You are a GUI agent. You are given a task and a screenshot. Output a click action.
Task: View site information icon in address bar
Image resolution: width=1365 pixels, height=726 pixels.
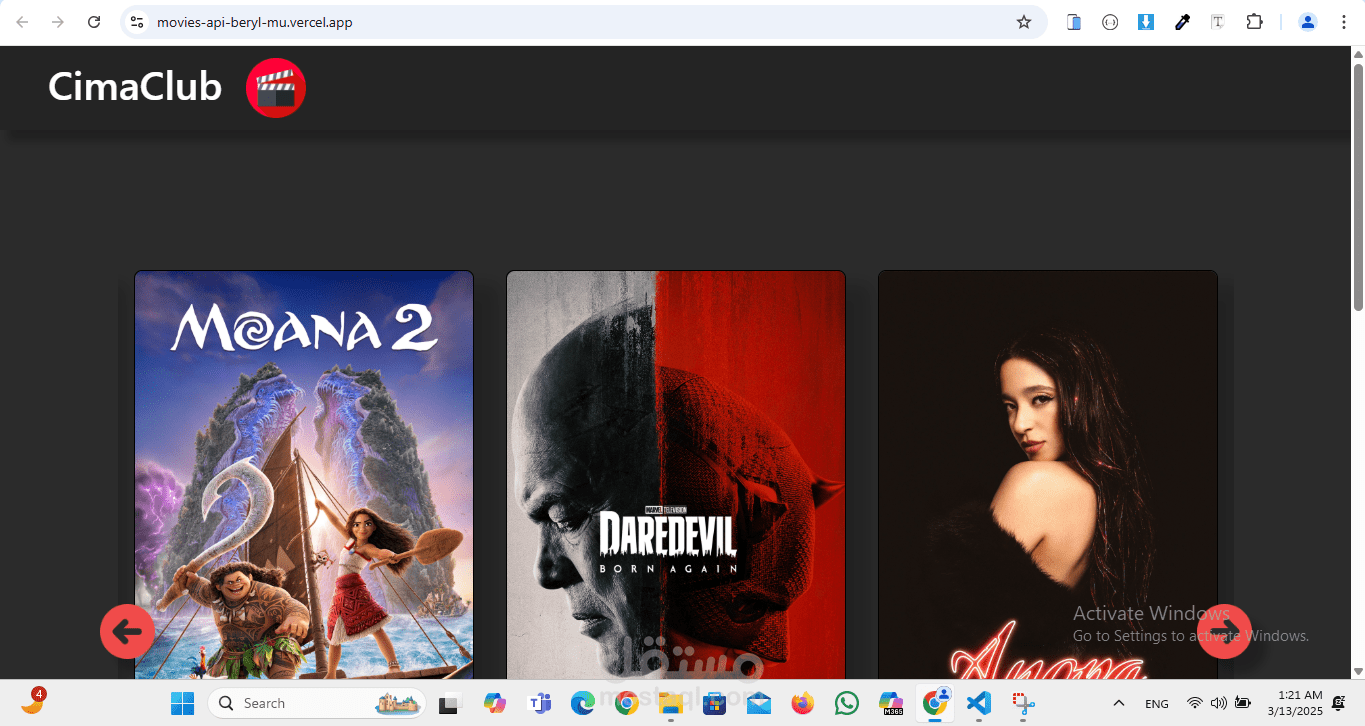coord(138,22)
